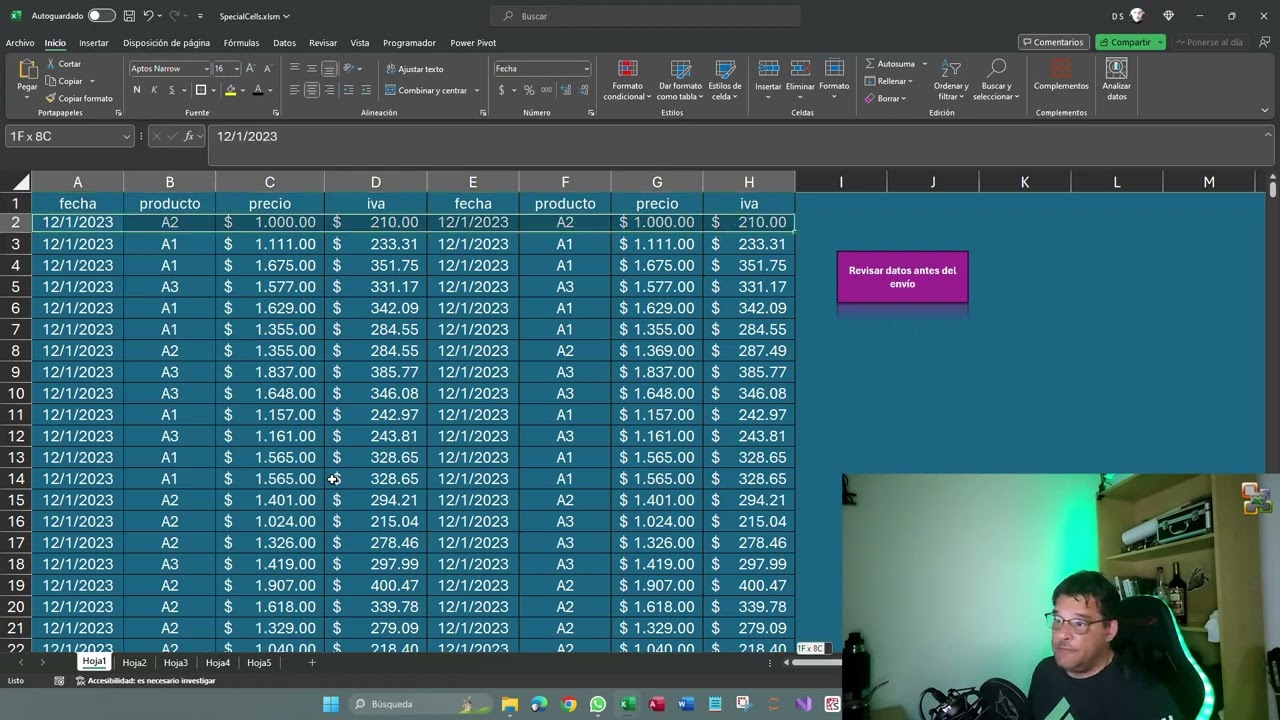Switch to the Fórmulas tab
The width and height of the screenshot is (1280, 720).
tap(241, 43)
